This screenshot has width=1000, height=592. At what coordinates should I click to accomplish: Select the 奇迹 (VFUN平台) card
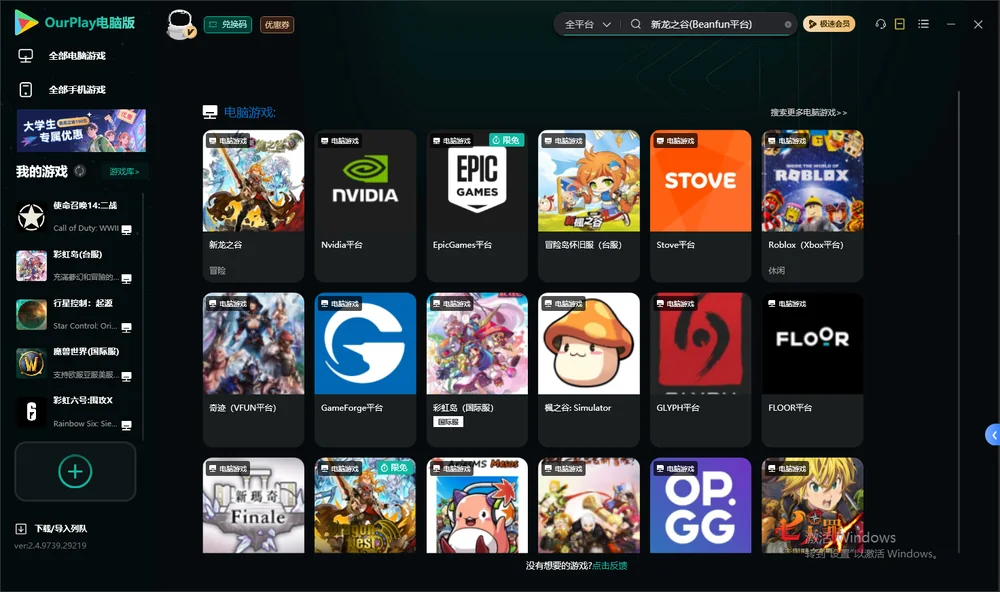(254, 369)
